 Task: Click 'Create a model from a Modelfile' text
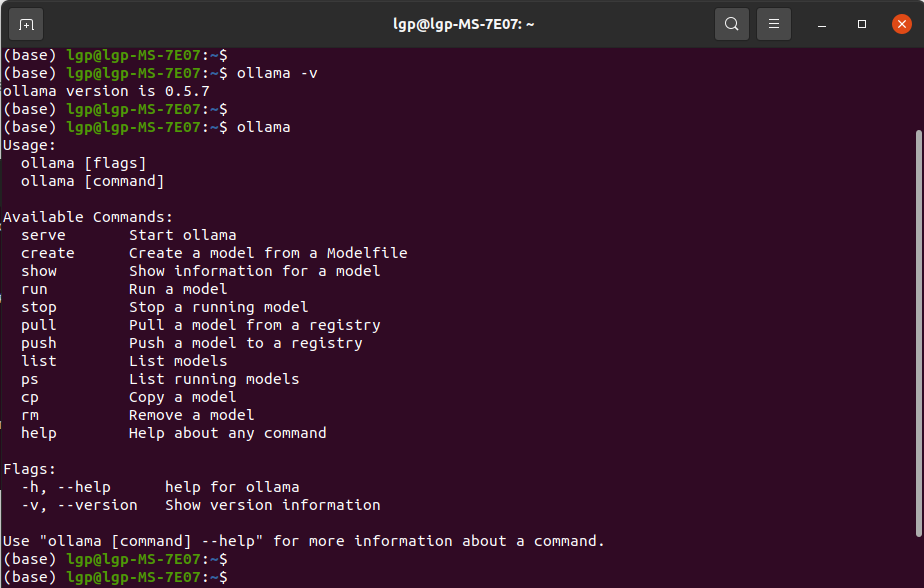268,253
